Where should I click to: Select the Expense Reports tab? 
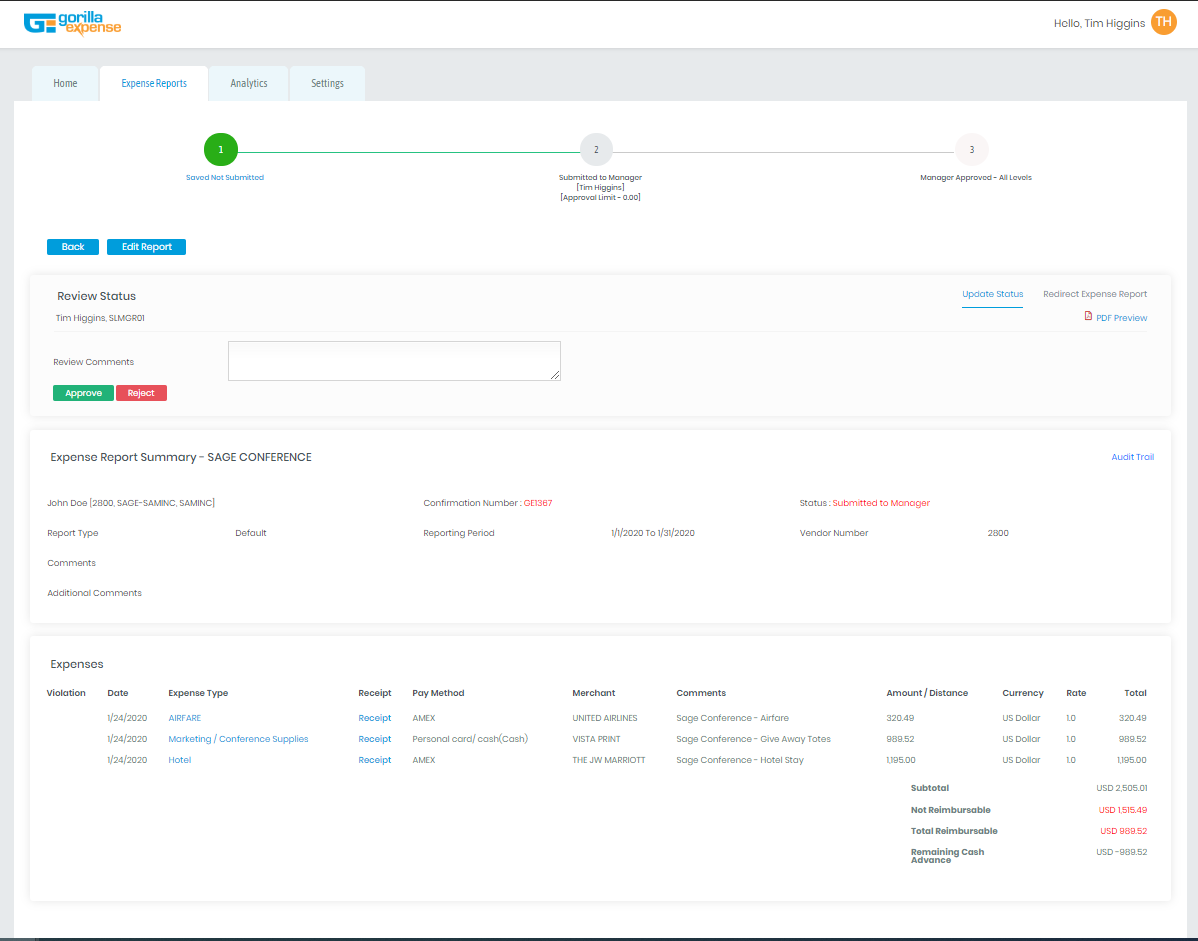coord(153,83)
